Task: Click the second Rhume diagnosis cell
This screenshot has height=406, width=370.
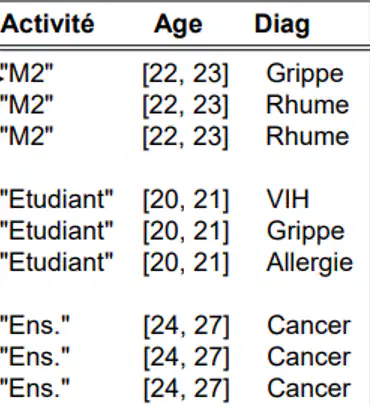Action: (307, 136)
